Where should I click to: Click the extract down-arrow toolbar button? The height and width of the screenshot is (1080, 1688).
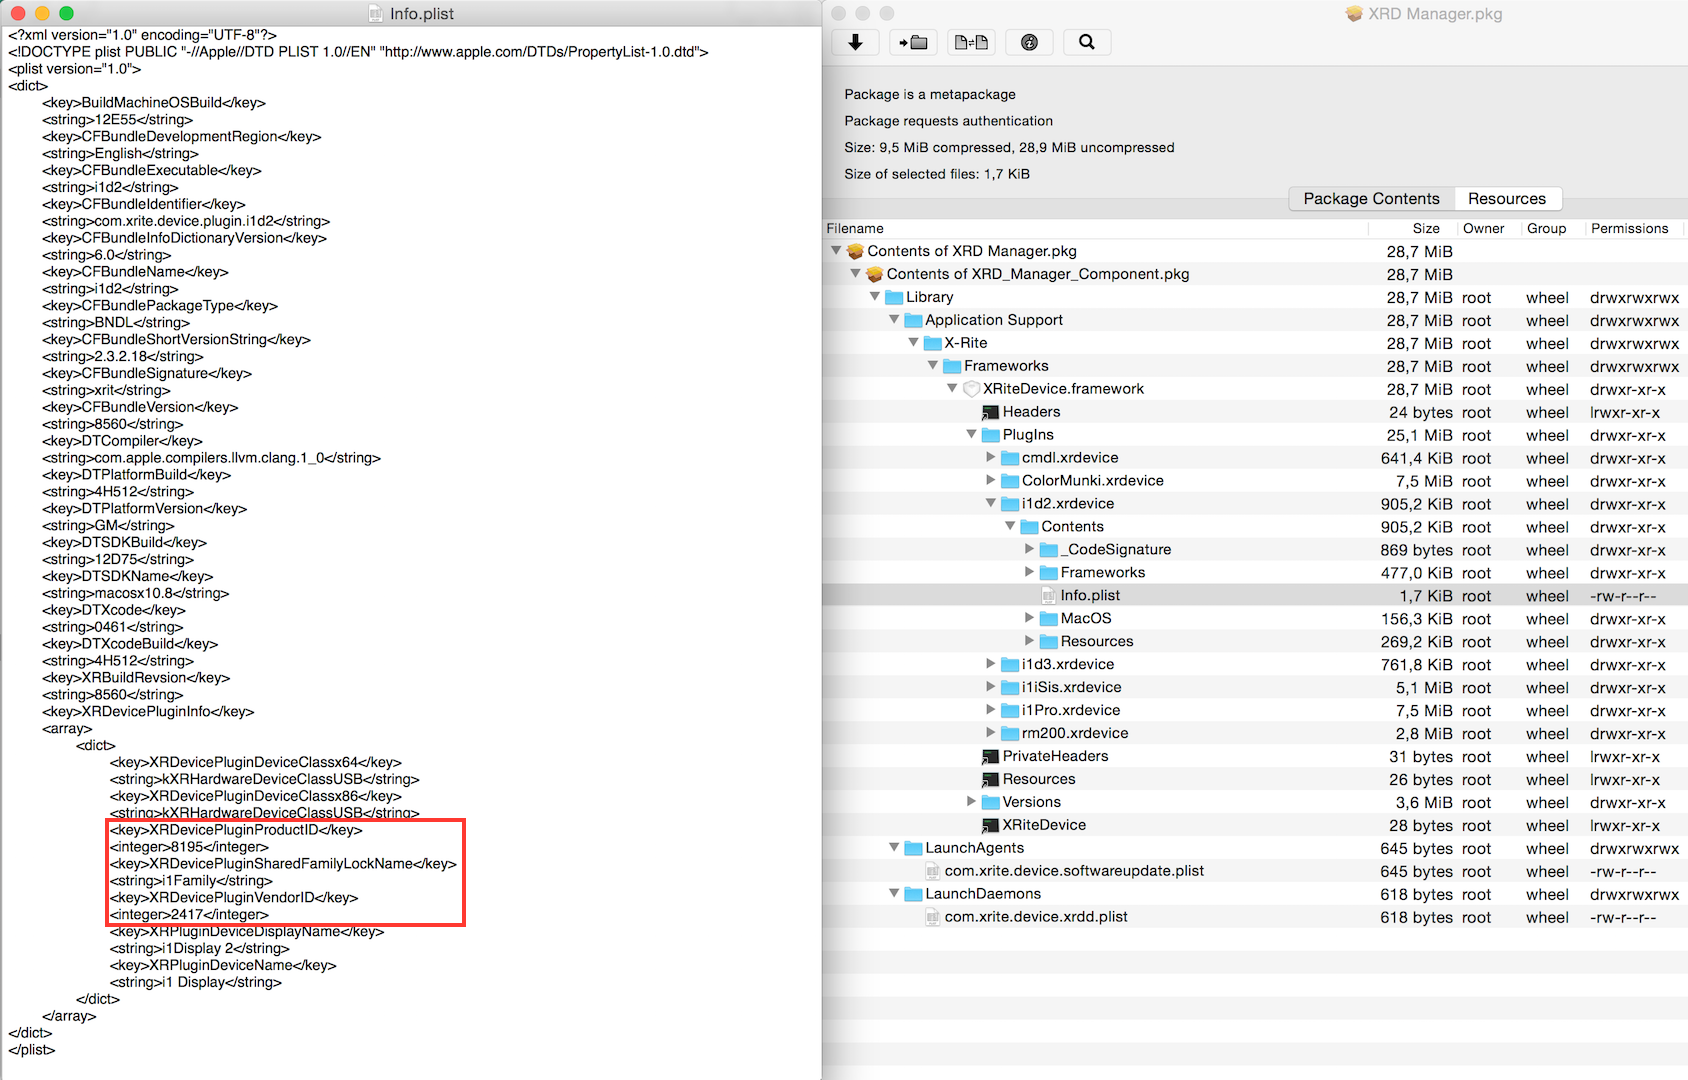(855, 42)
